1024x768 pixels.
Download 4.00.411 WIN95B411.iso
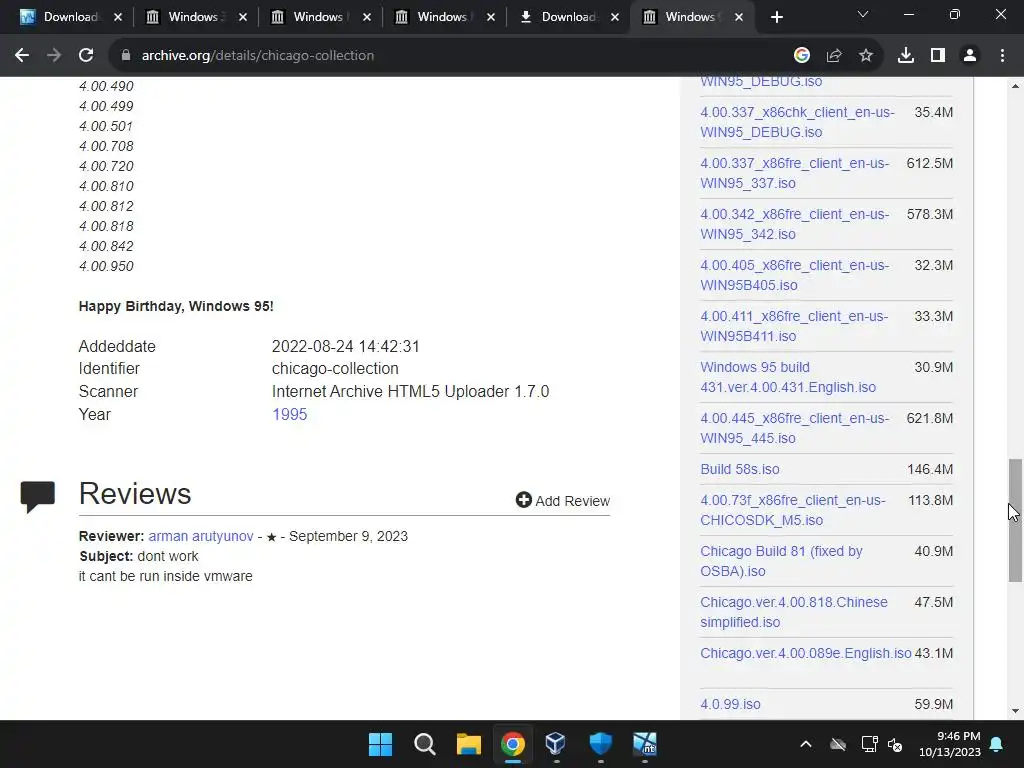(x=794, y=326)
